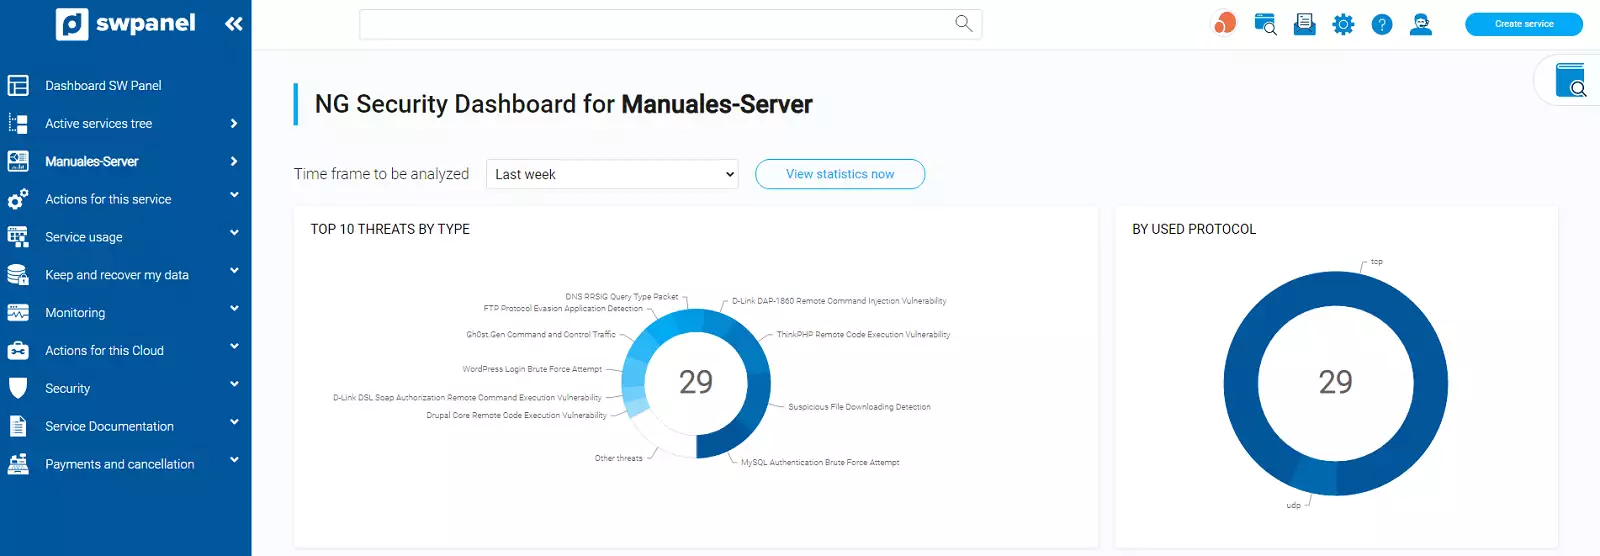Open the Time frame dropdown showing Last week
This screenshot has width=1600, height=556.
pos(612,174)
